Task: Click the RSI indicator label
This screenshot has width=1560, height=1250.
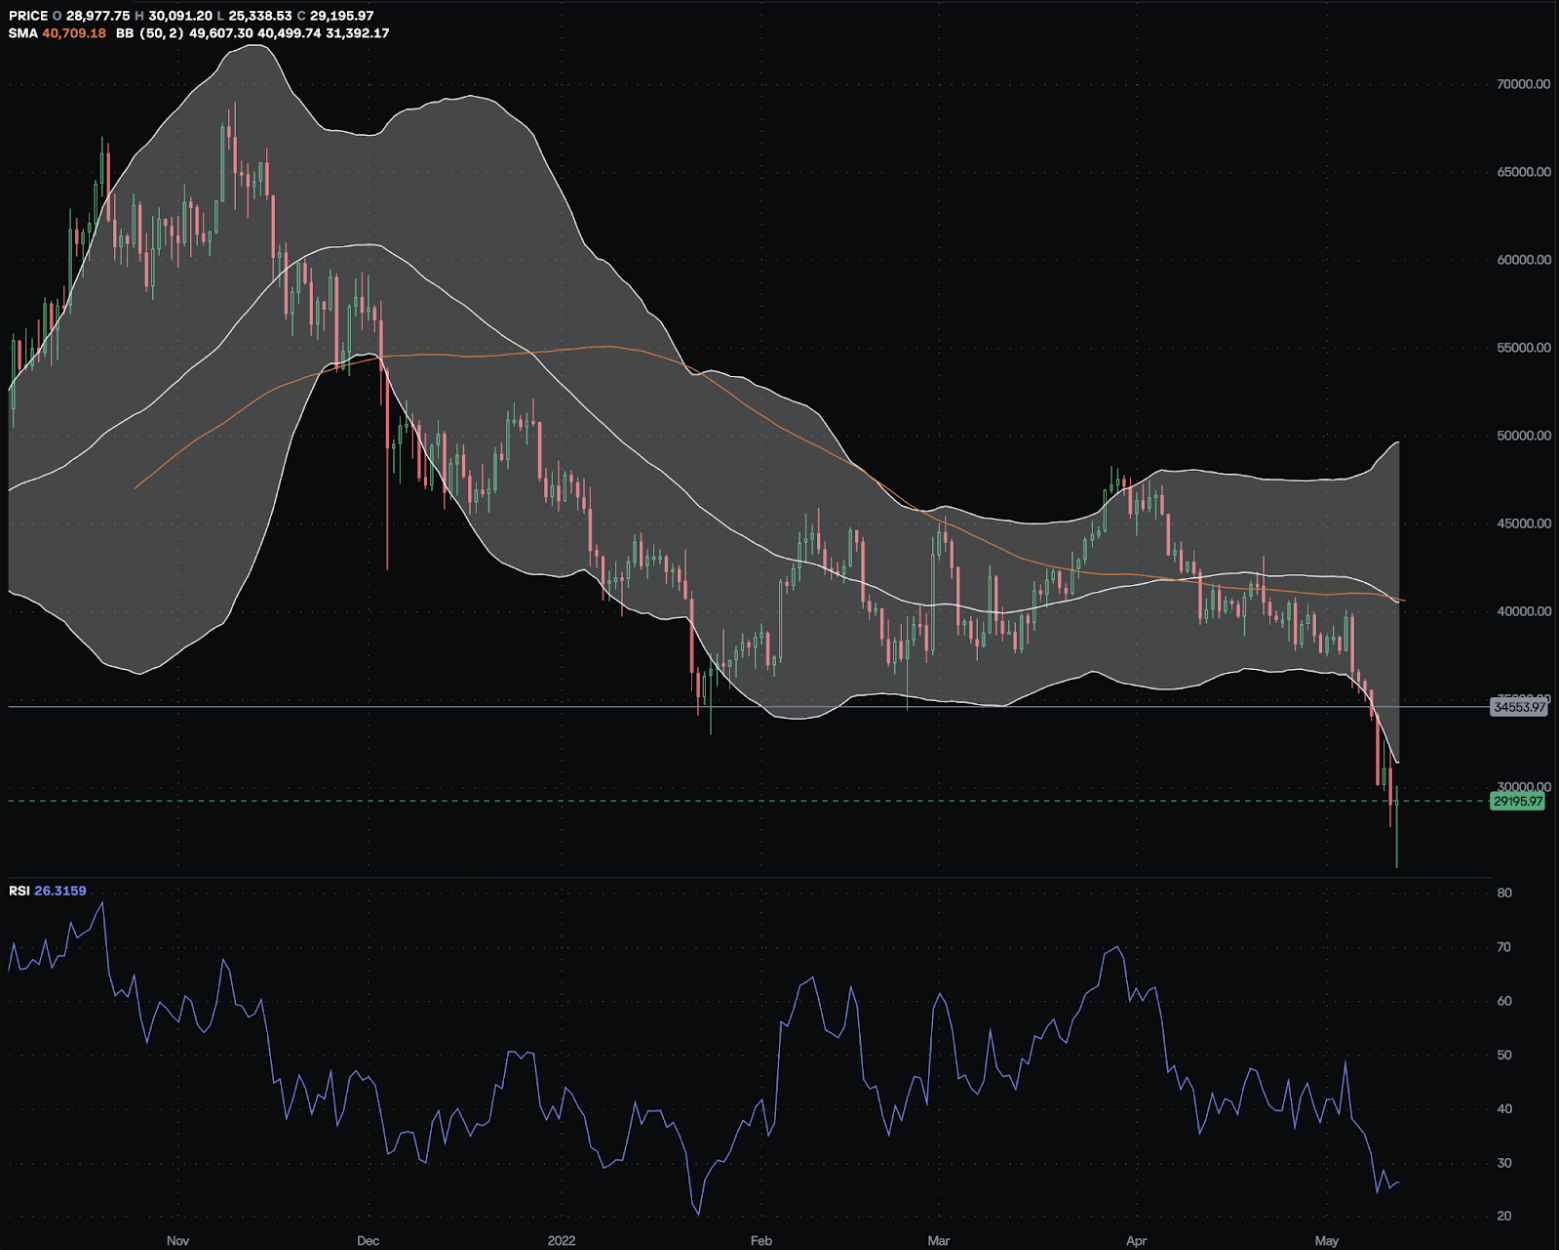Action: (x=19, y=890)
